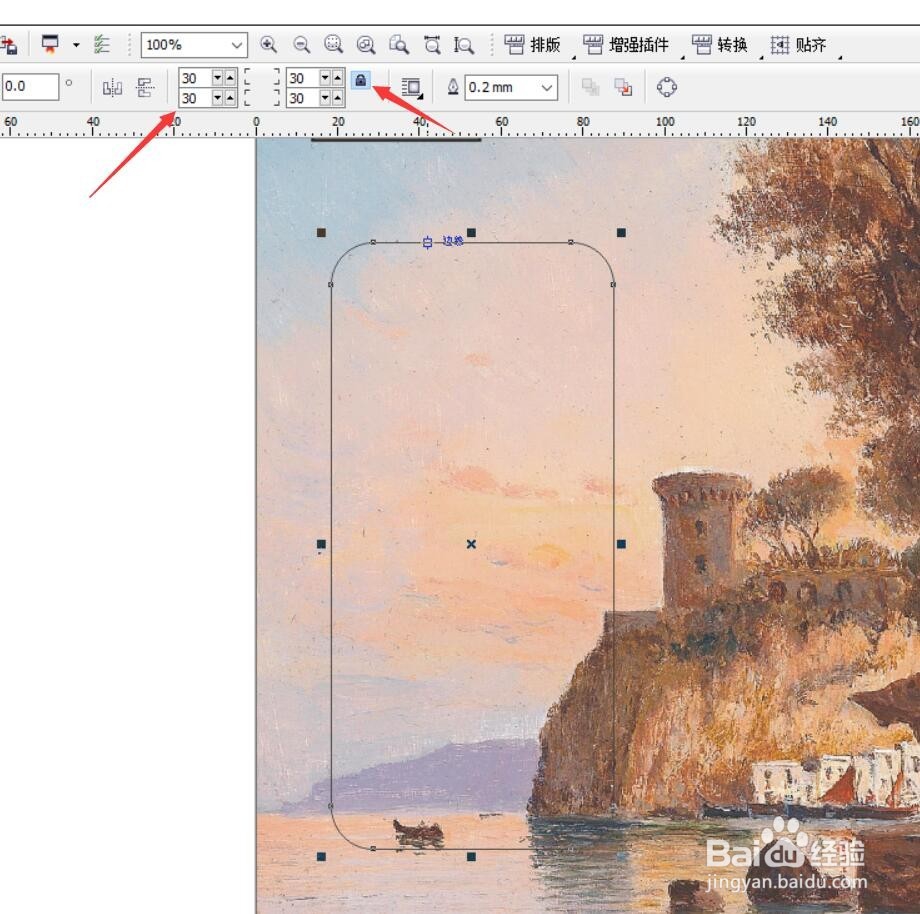Click the greyed-out overlapping squares icon
Screen dimensions: 920x914
click(590, 87)
